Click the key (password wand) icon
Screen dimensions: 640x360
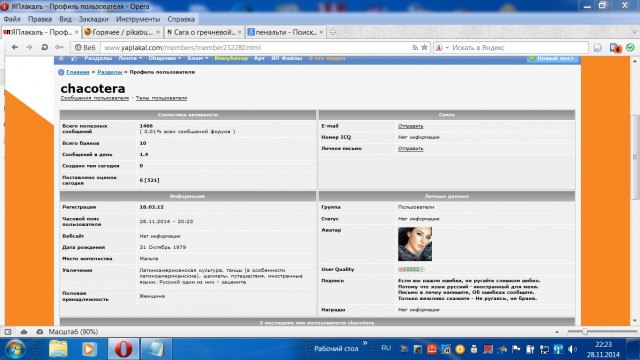[x=59, y=47]
